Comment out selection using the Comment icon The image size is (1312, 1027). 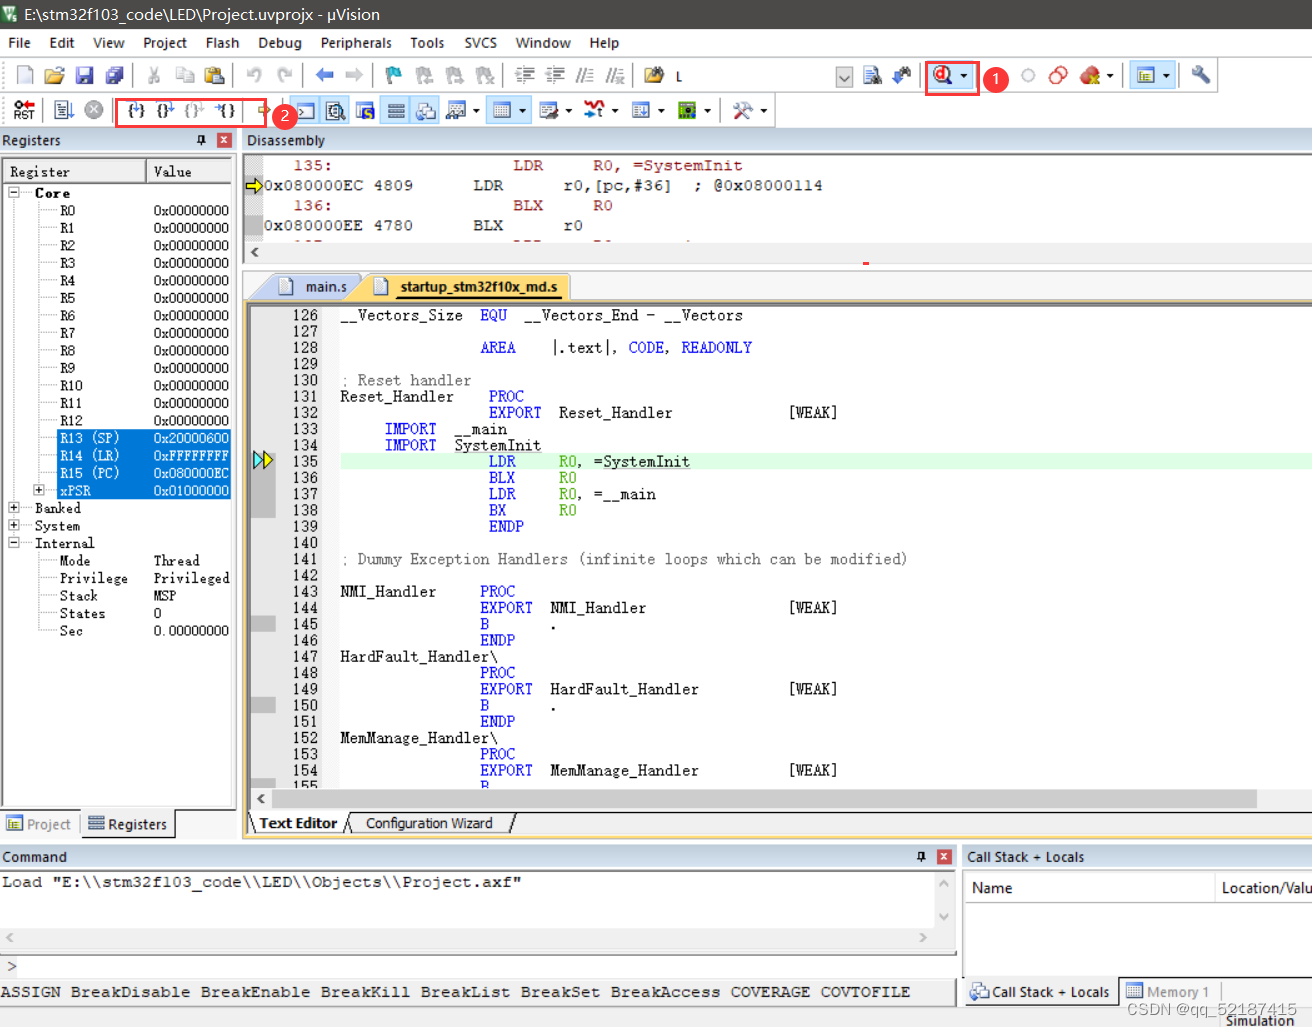coord(585,75)
